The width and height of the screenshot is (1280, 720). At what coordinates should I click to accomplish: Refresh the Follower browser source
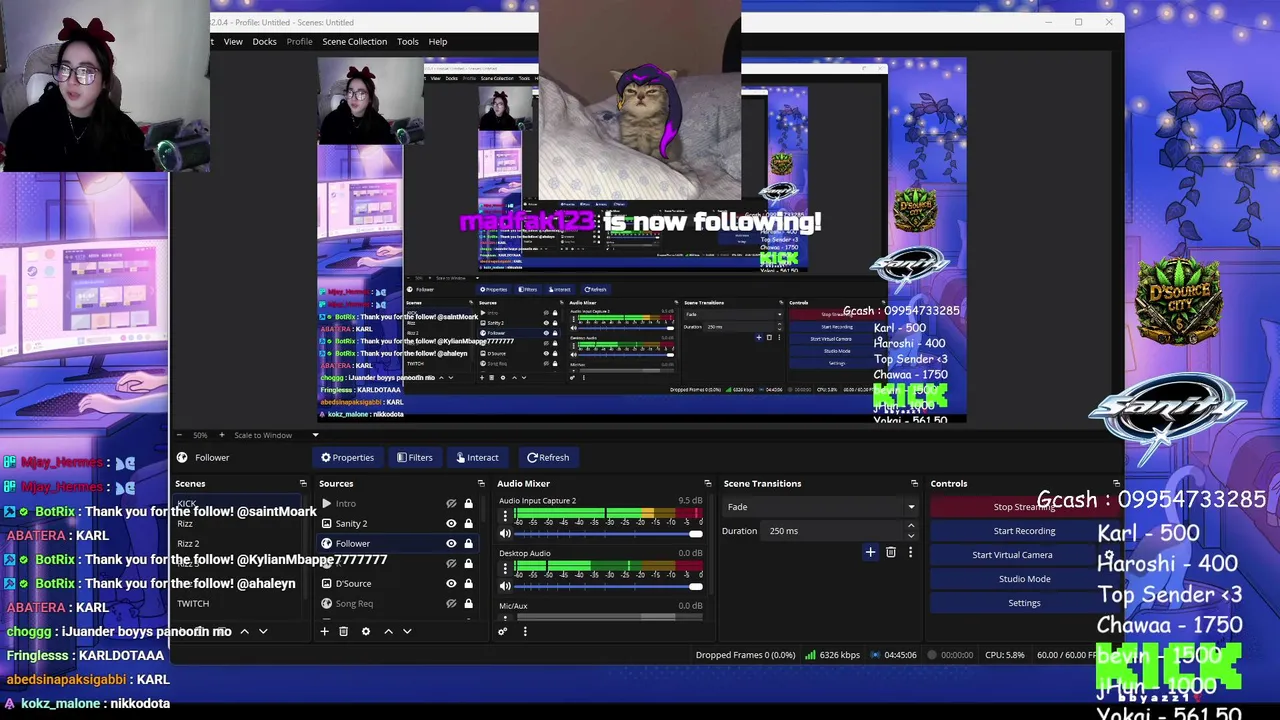coord(548,458)
